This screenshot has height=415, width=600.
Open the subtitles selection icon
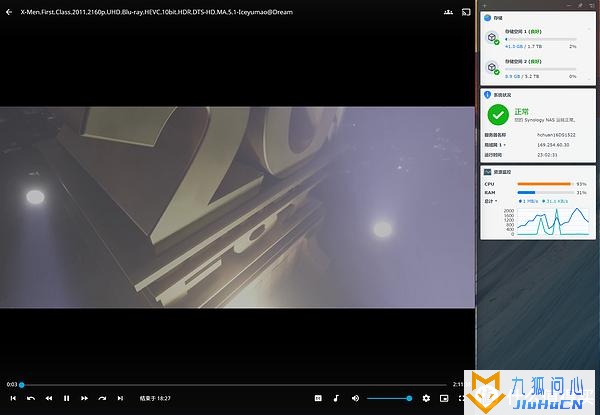point(318,398)
